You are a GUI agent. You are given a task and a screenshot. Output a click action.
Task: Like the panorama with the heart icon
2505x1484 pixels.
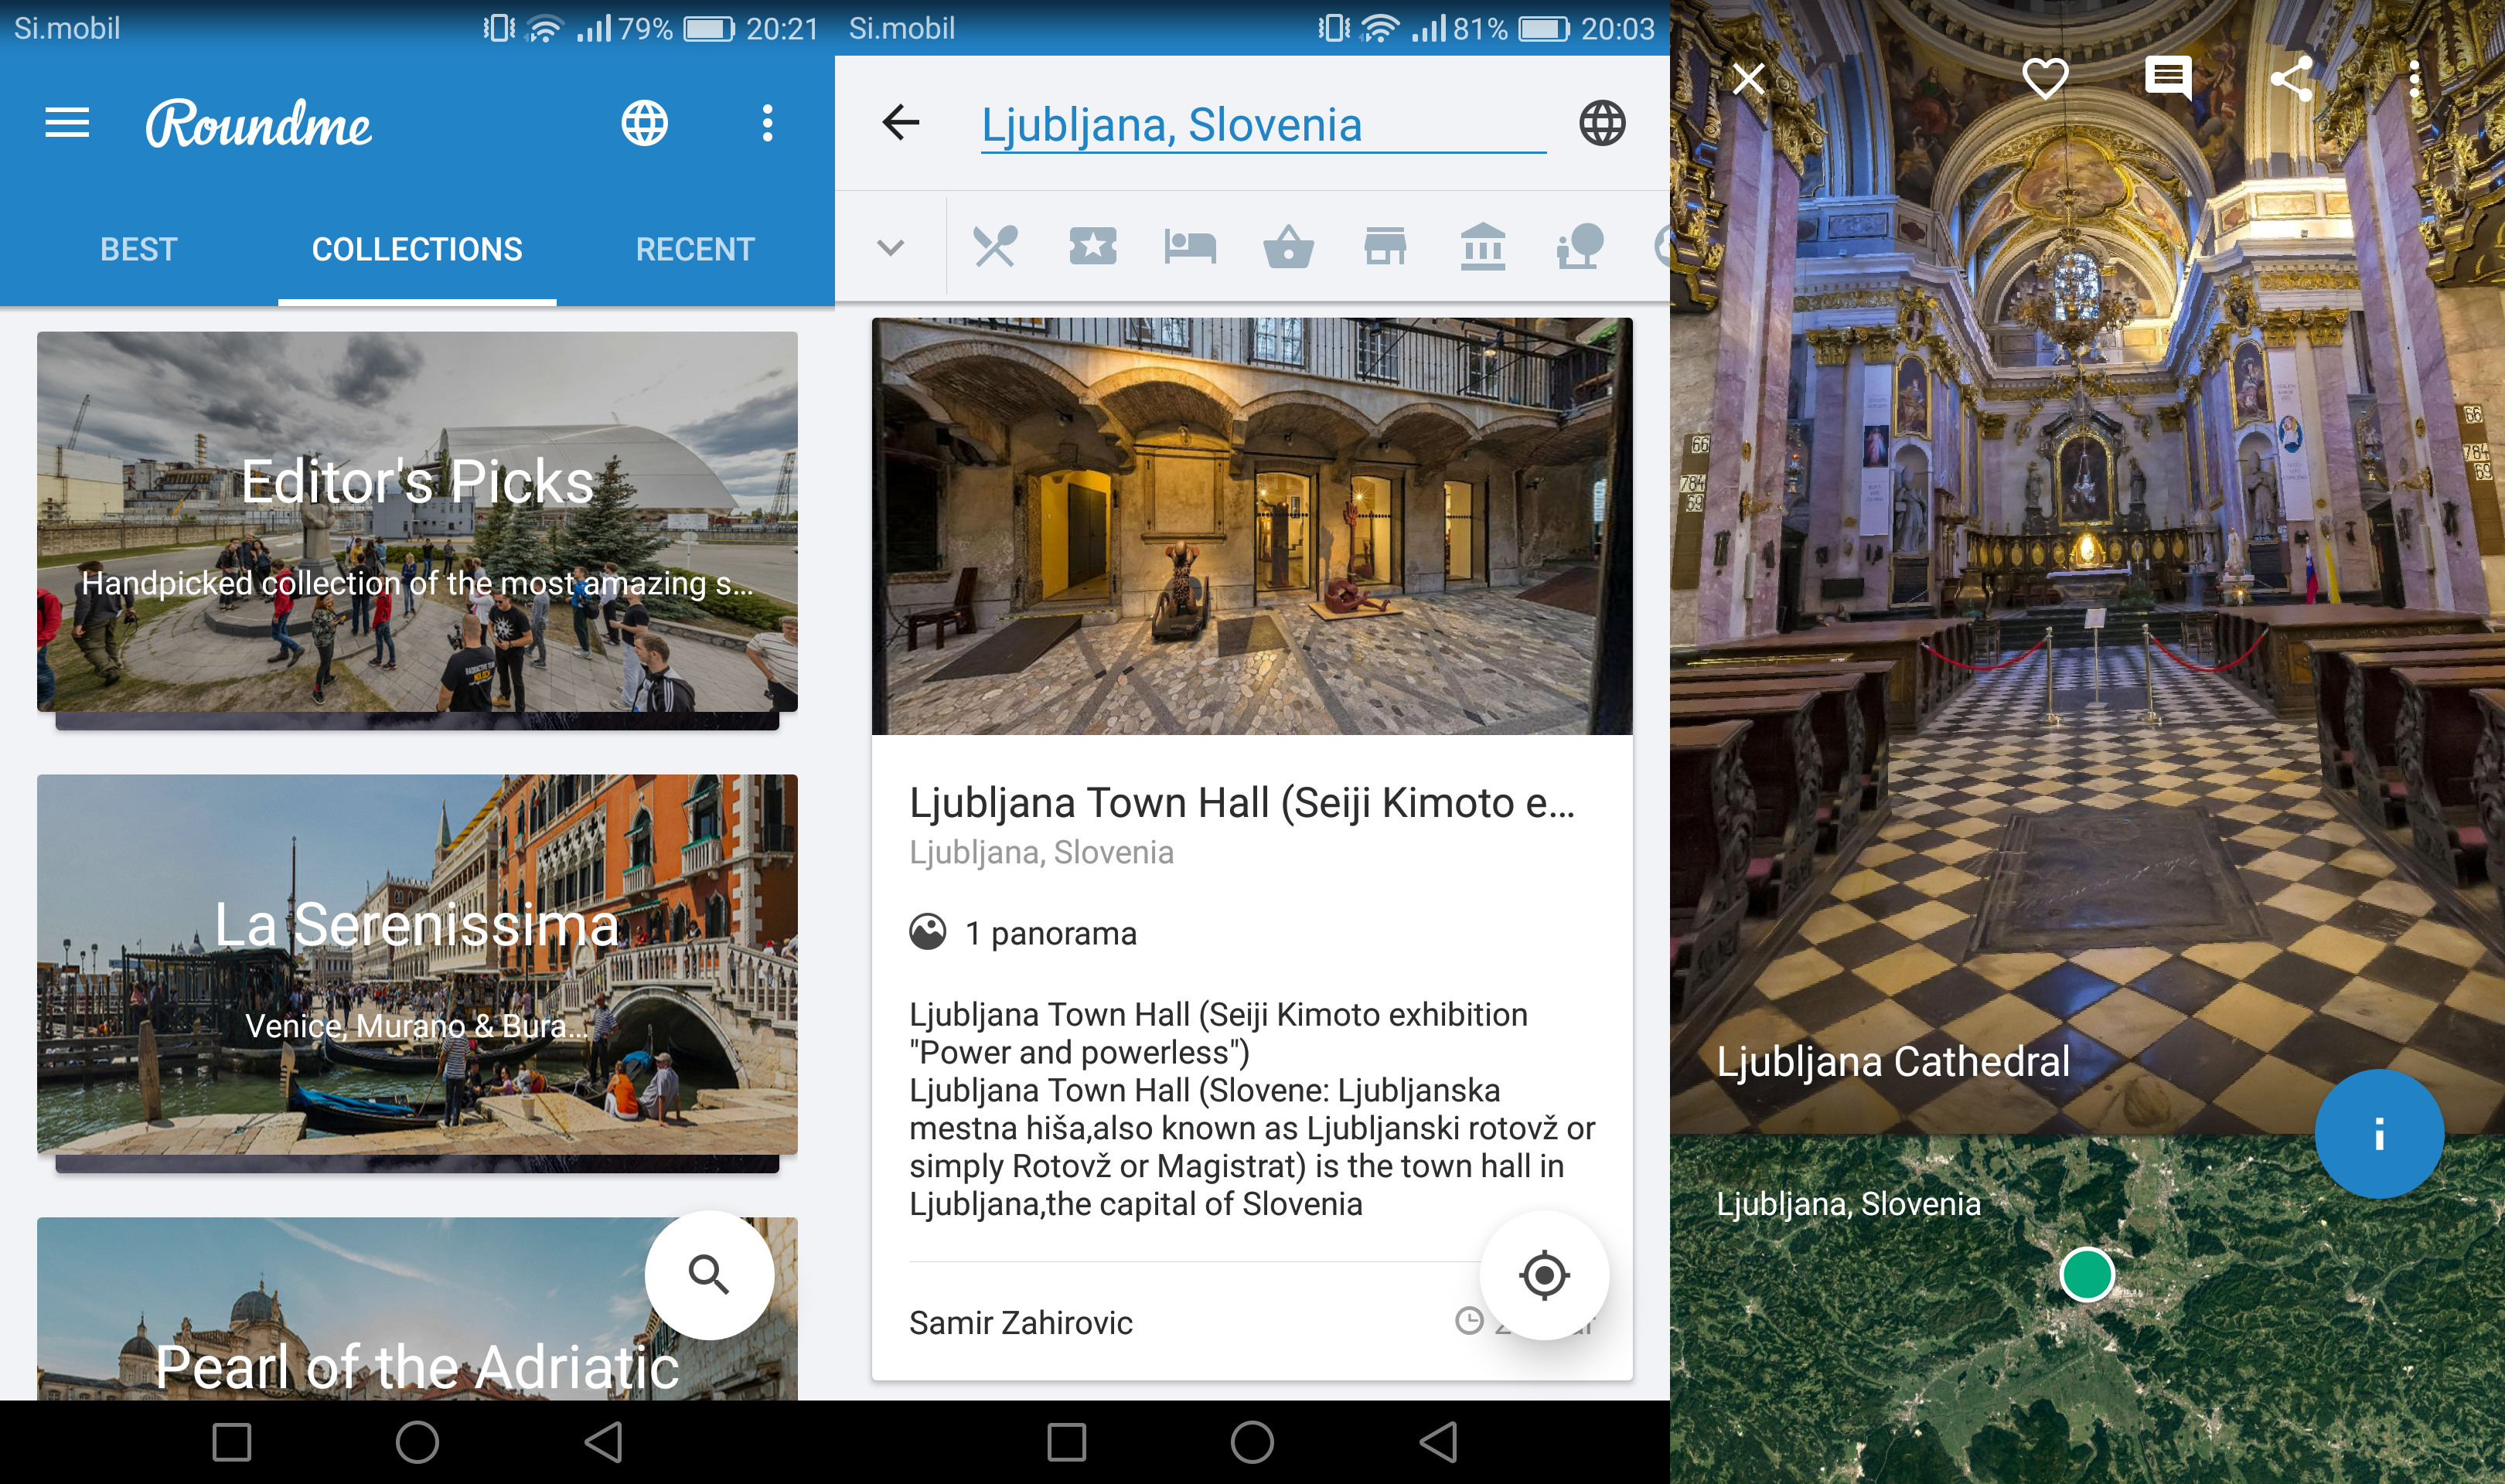(2045, 78)
